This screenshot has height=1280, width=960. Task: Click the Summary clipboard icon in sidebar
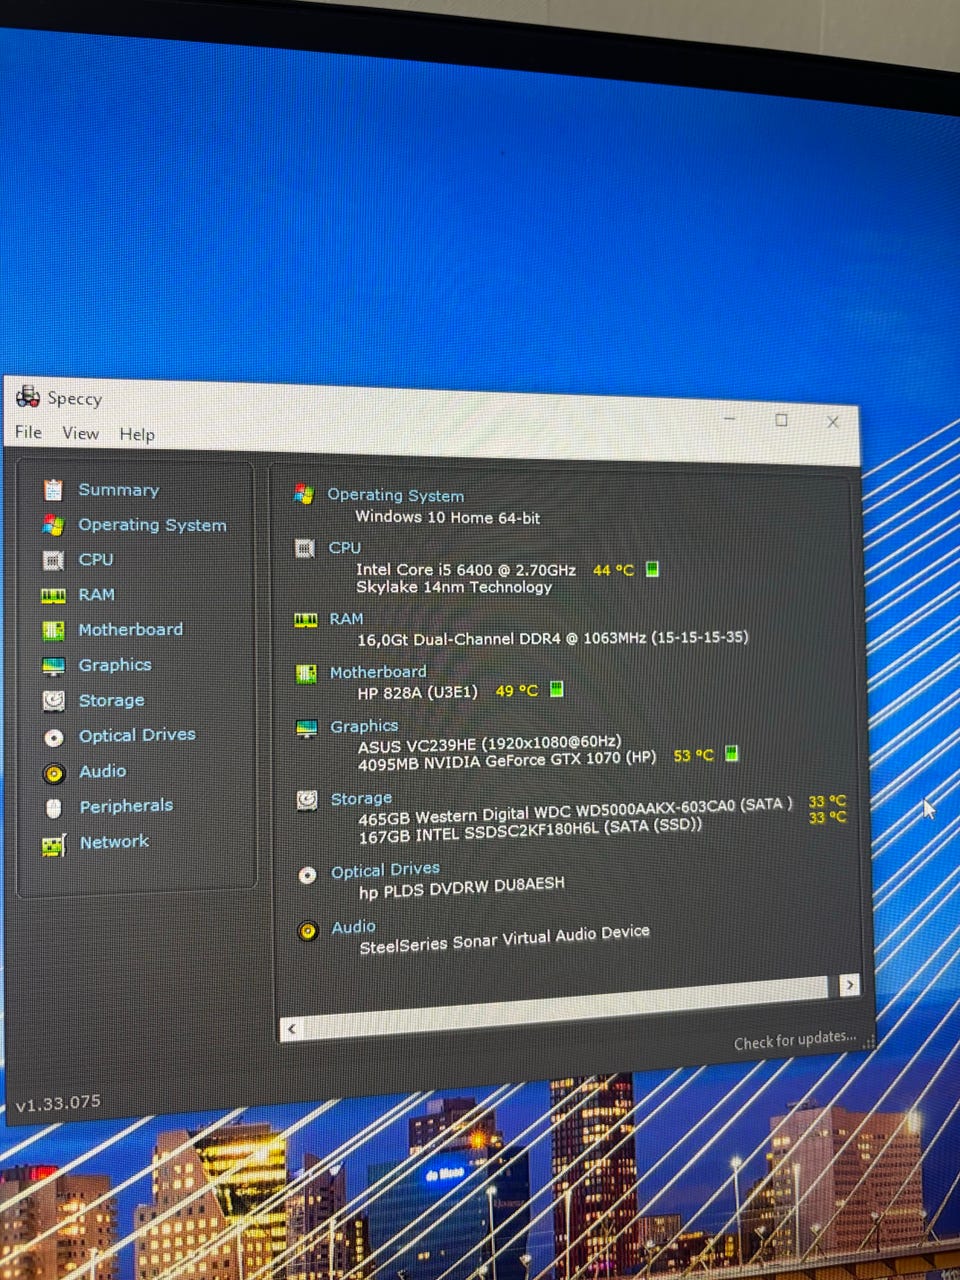point(53,489)
